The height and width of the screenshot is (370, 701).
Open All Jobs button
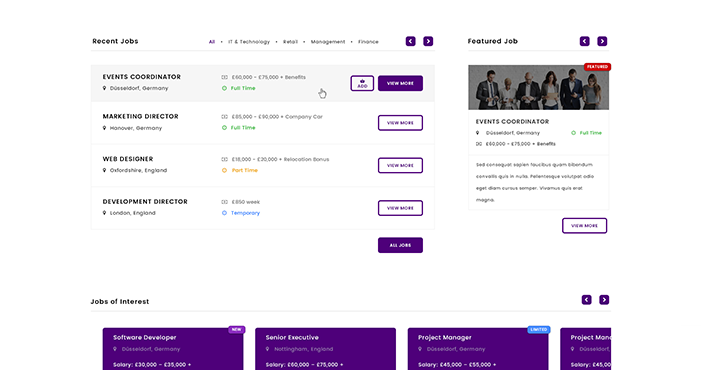point(400,245)
